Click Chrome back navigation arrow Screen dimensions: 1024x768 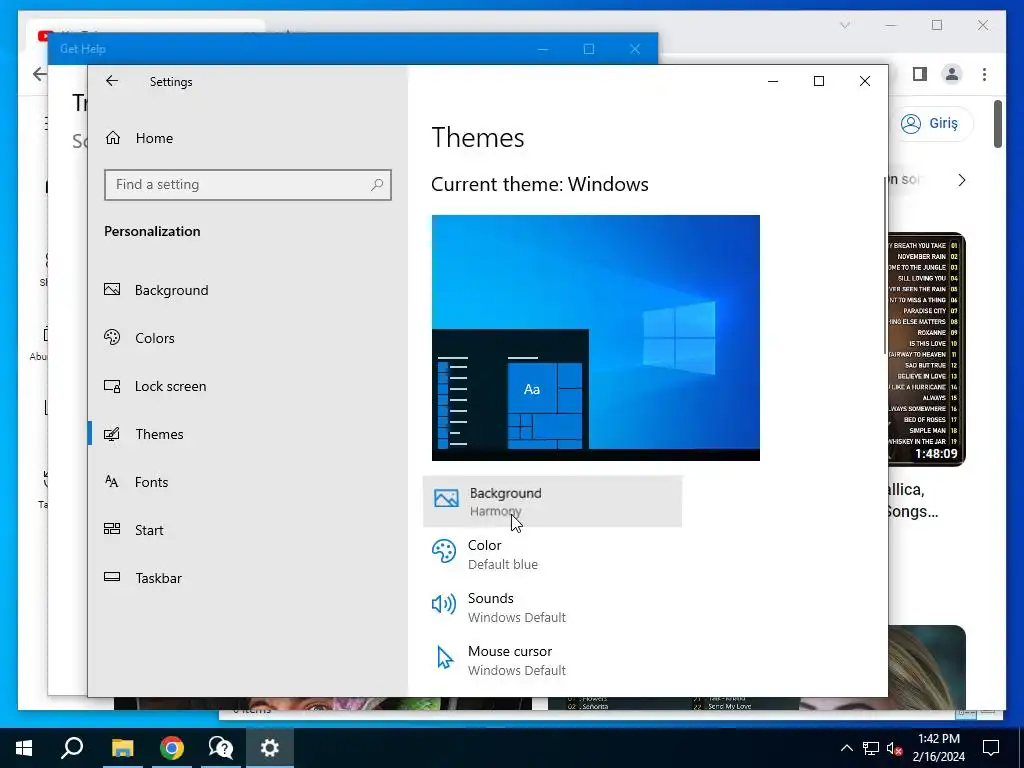click(x=39, y=74)
